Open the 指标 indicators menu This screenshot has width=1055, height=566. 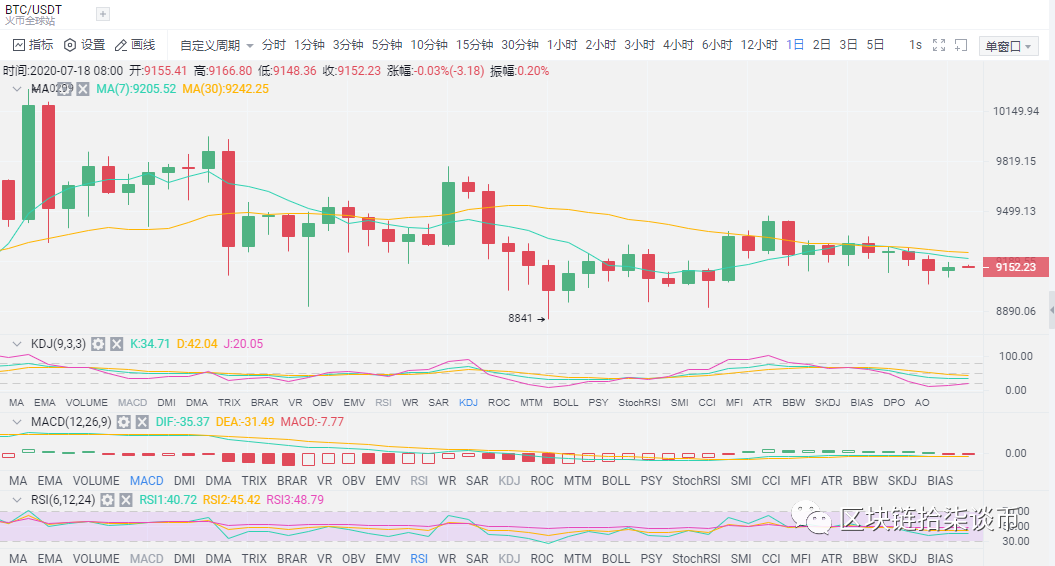[x=32, y=45]
